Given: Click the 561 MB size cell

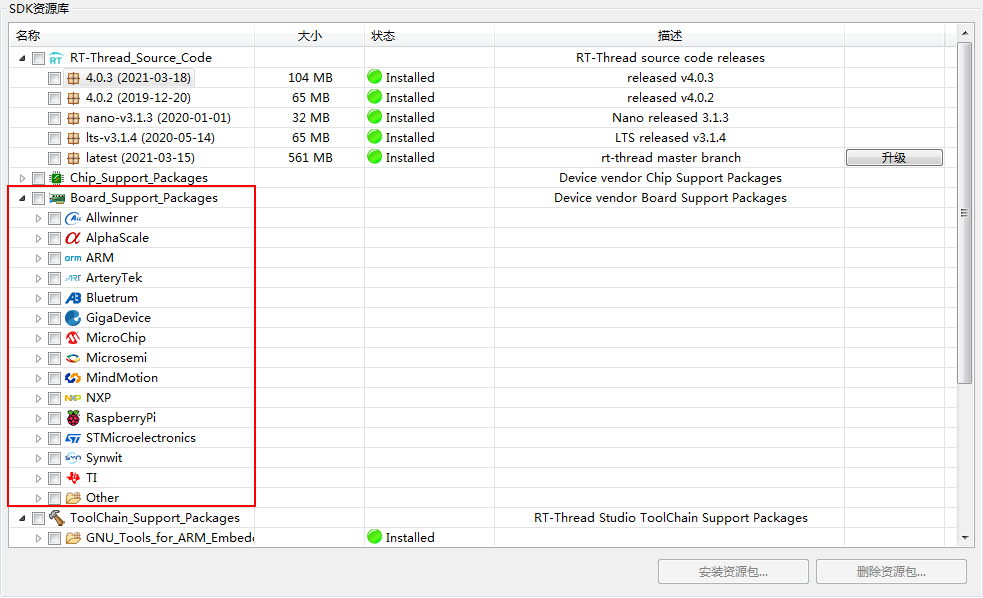Looking at the screenshot, I should 310,158.
